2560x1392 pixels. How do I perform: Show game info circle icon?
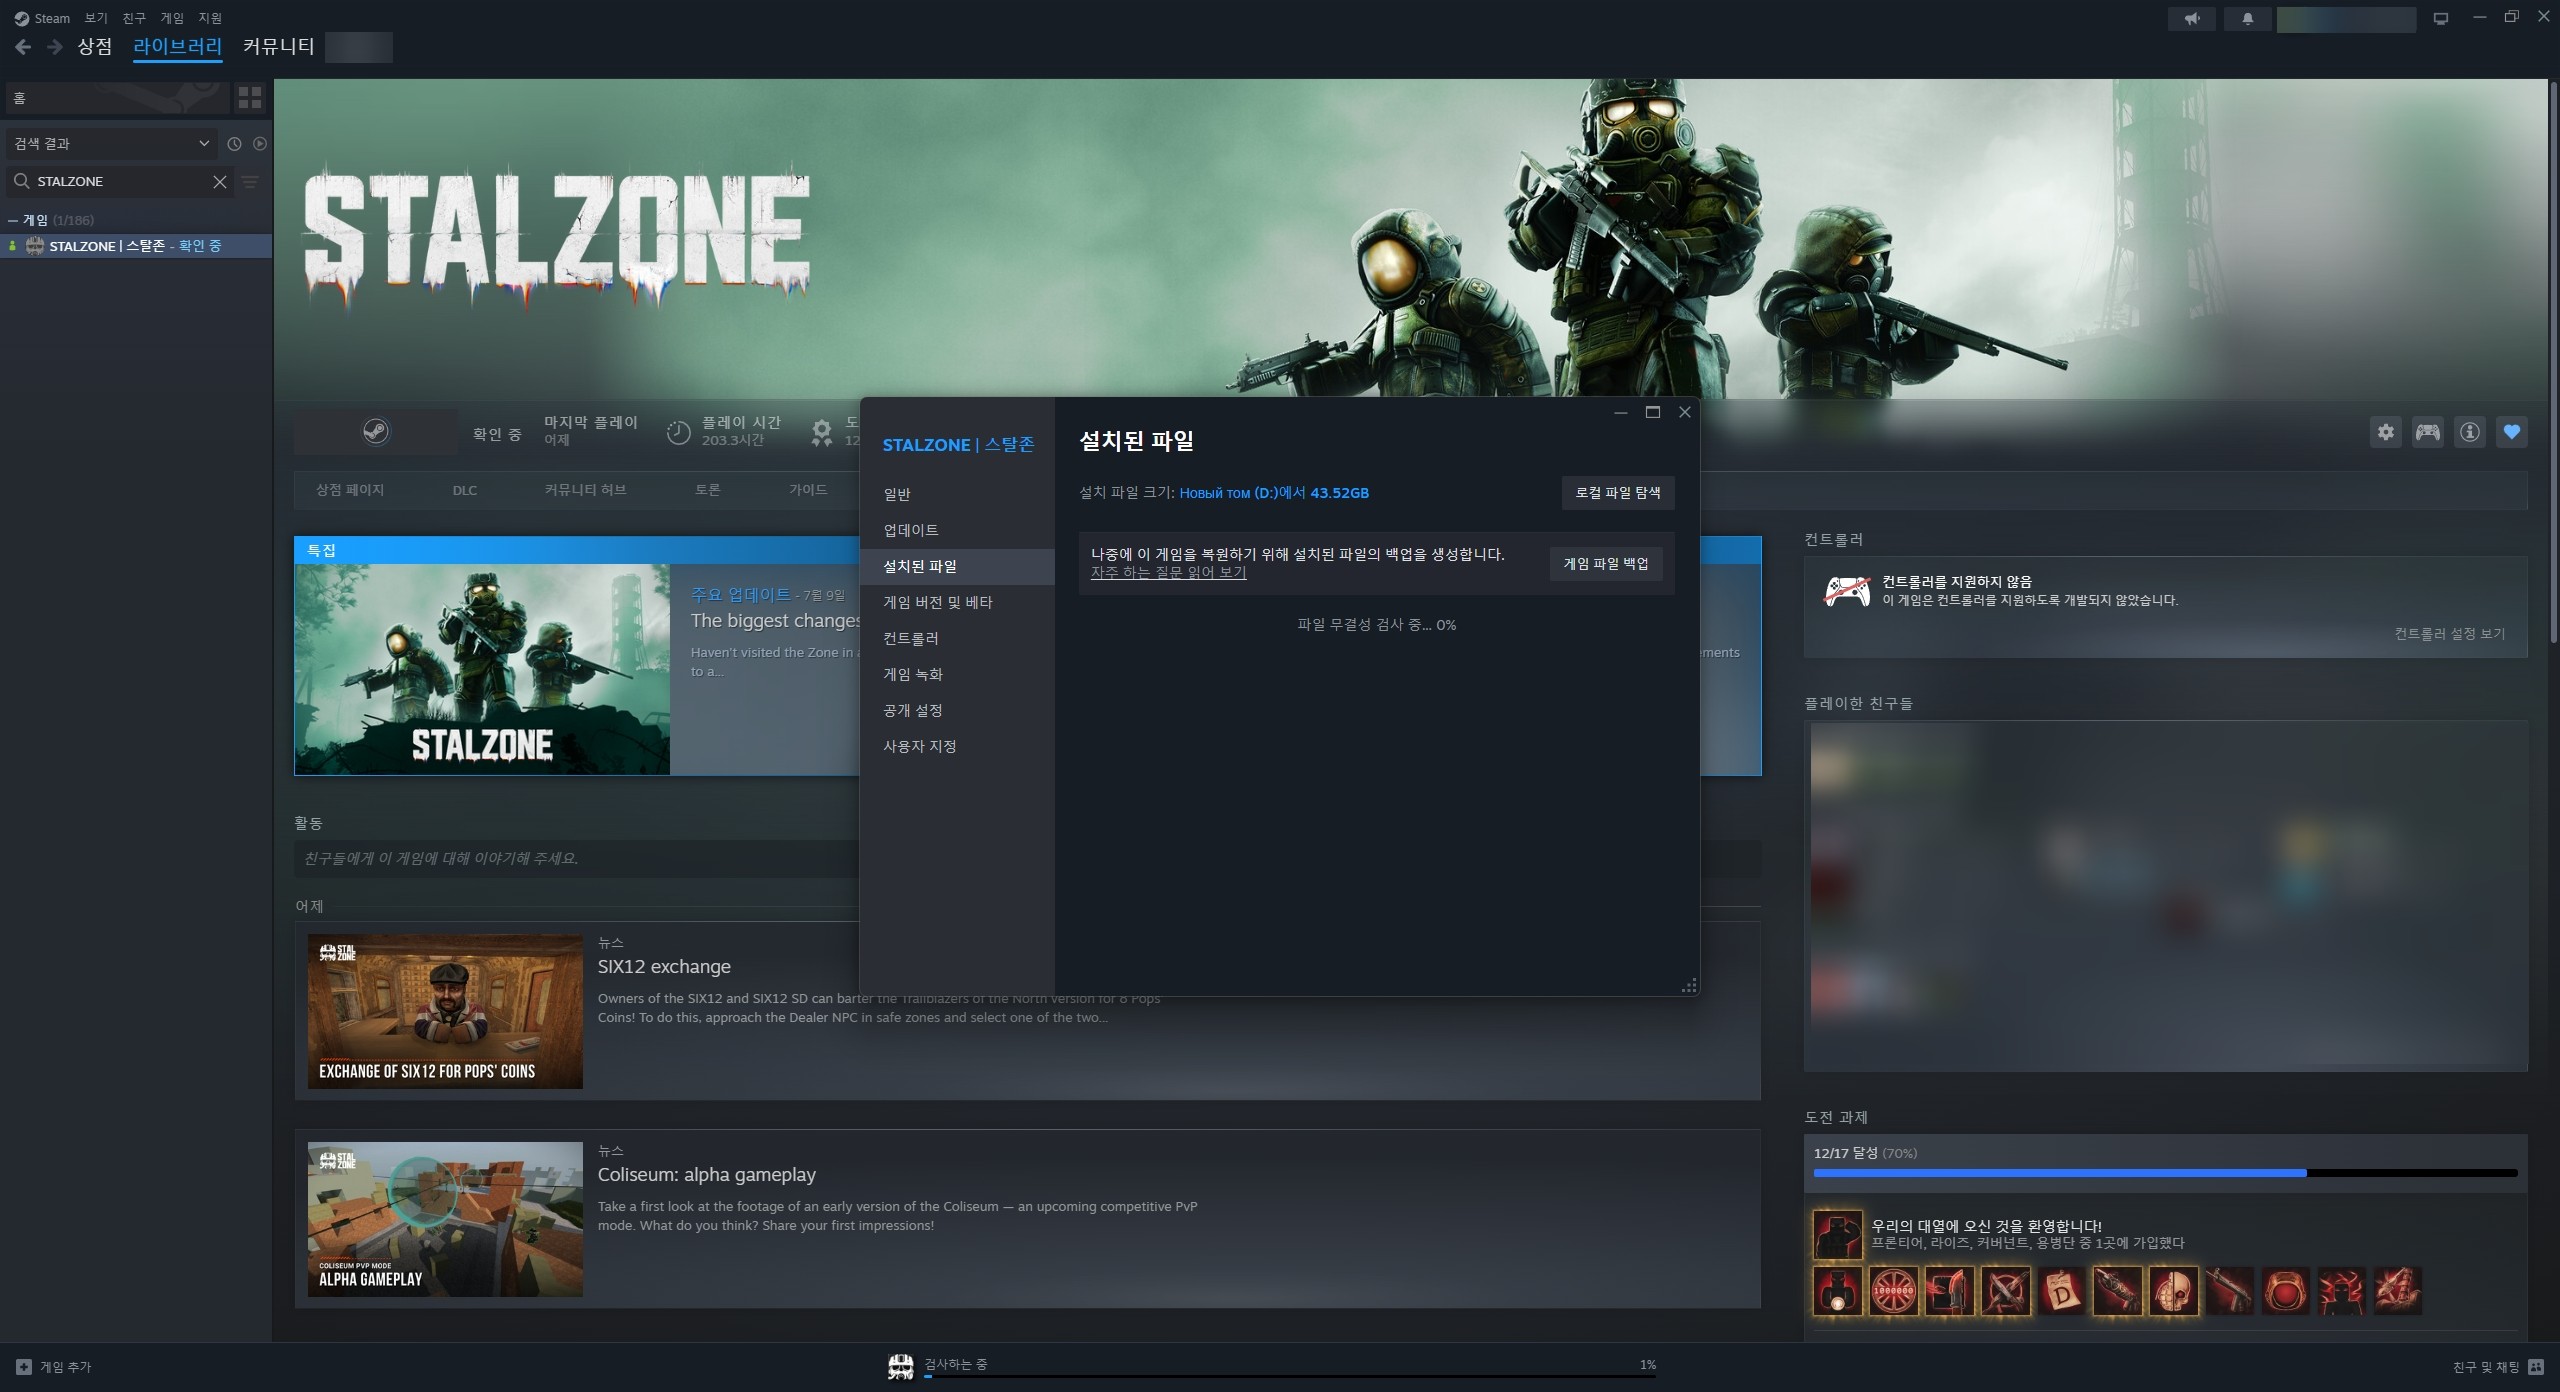2470,432
